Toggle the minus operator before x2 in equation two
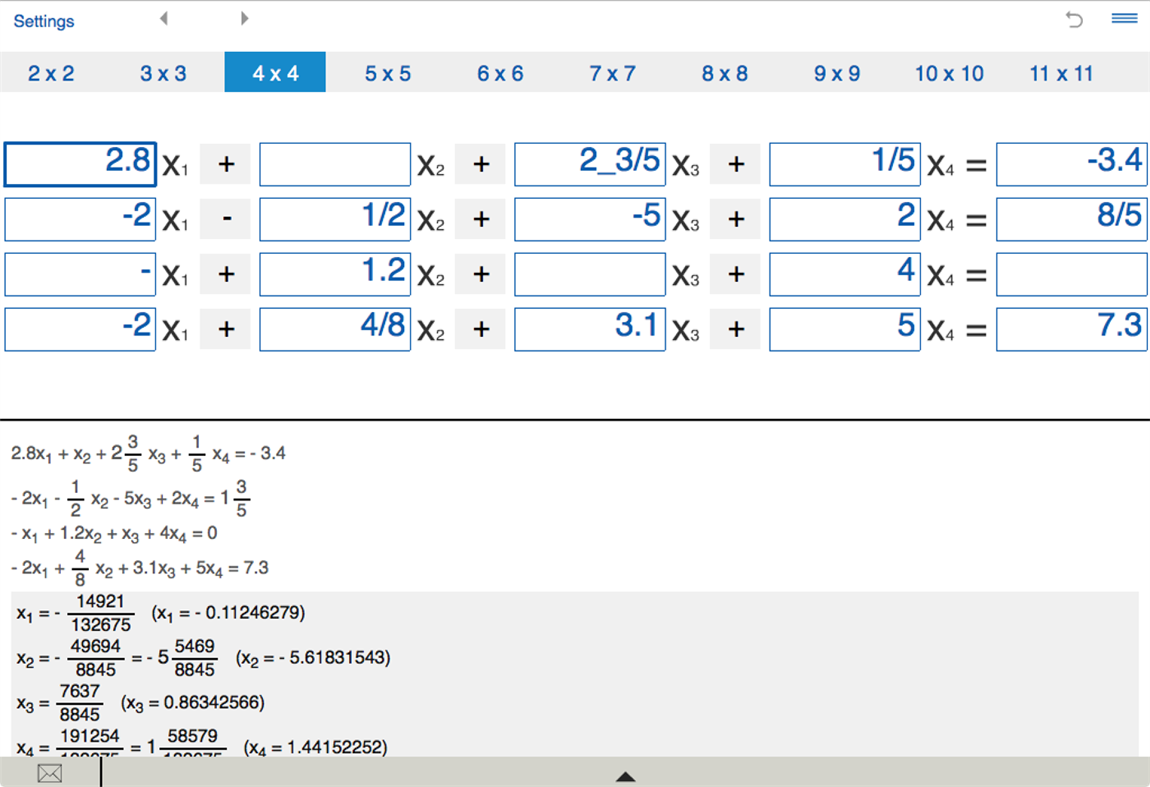 (x=225, y=219)
